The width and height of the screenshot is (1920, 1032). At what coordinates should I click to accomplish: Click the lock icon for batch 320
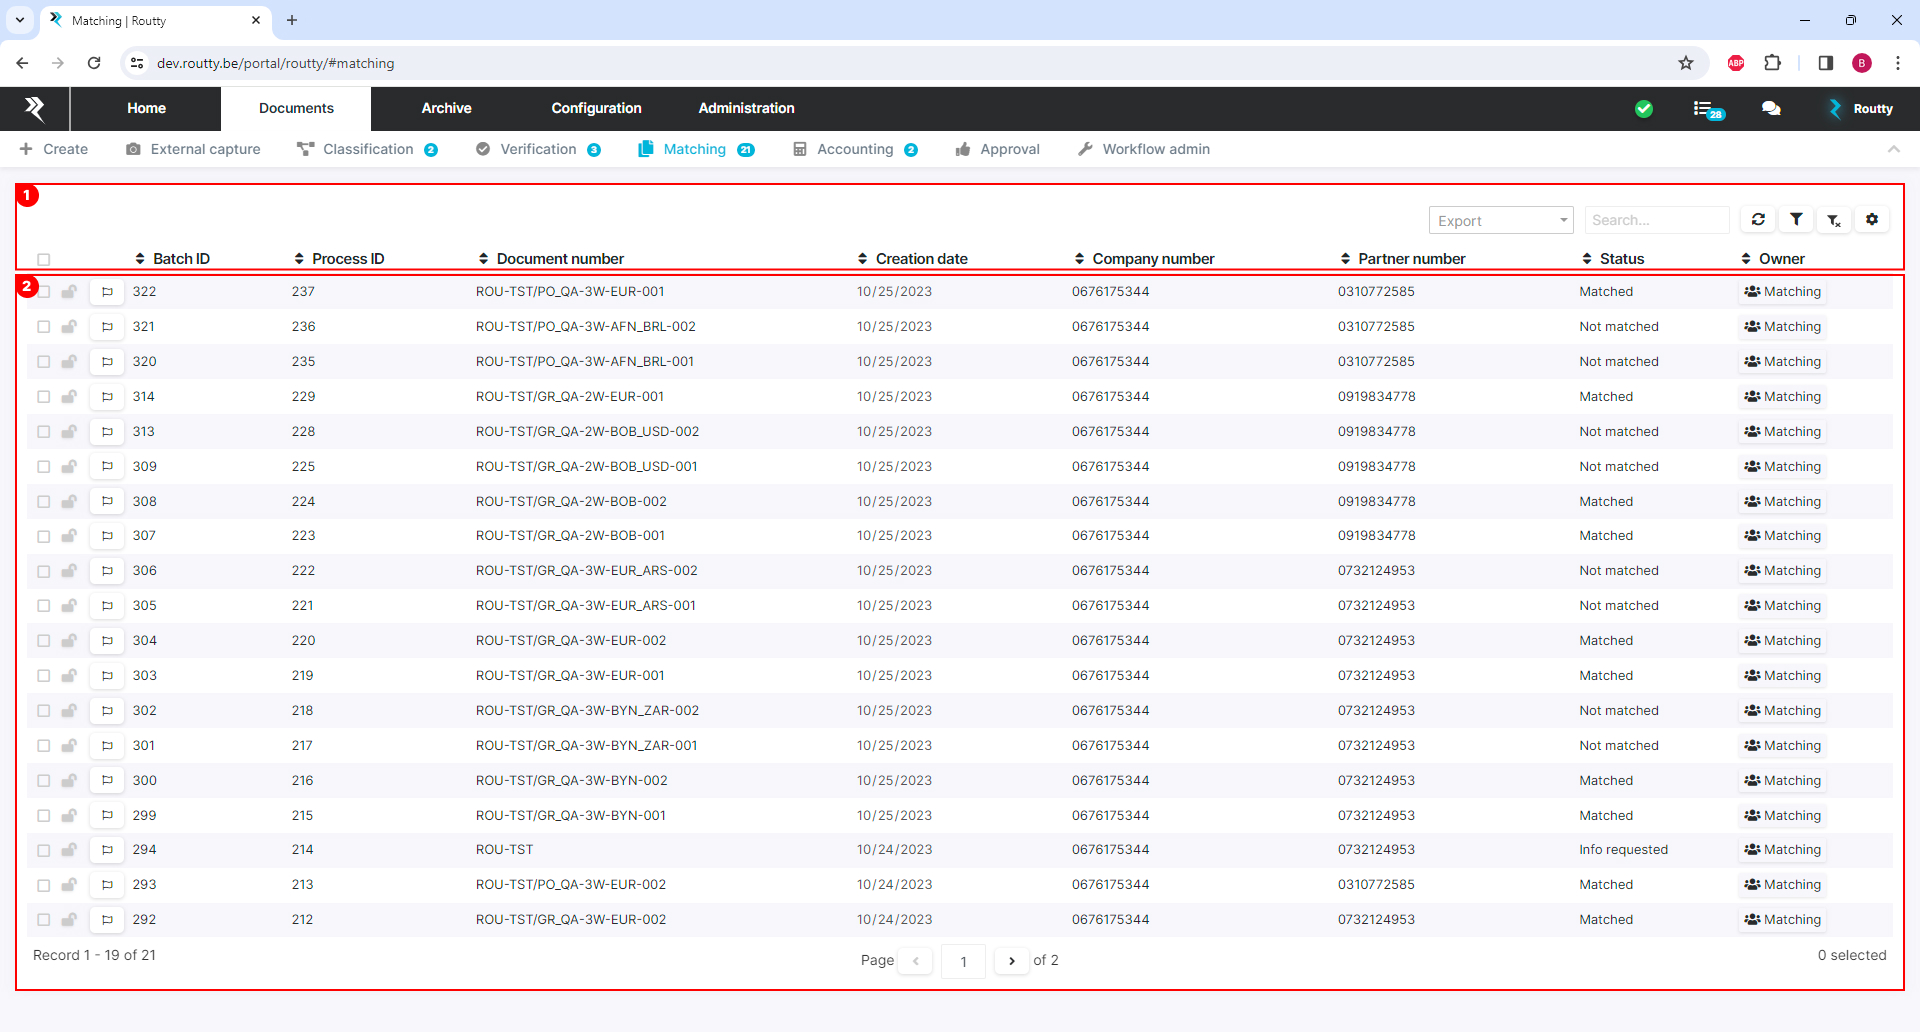69,362
